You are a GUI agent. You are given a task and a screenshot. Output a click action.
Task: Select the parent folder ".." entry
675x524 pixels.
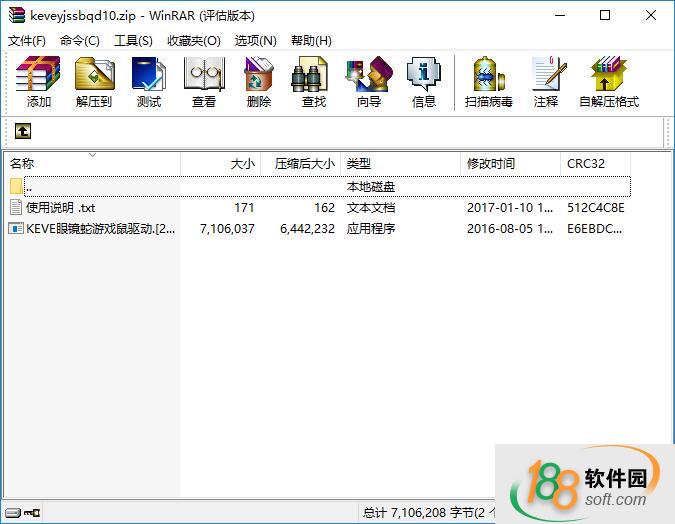28,187
